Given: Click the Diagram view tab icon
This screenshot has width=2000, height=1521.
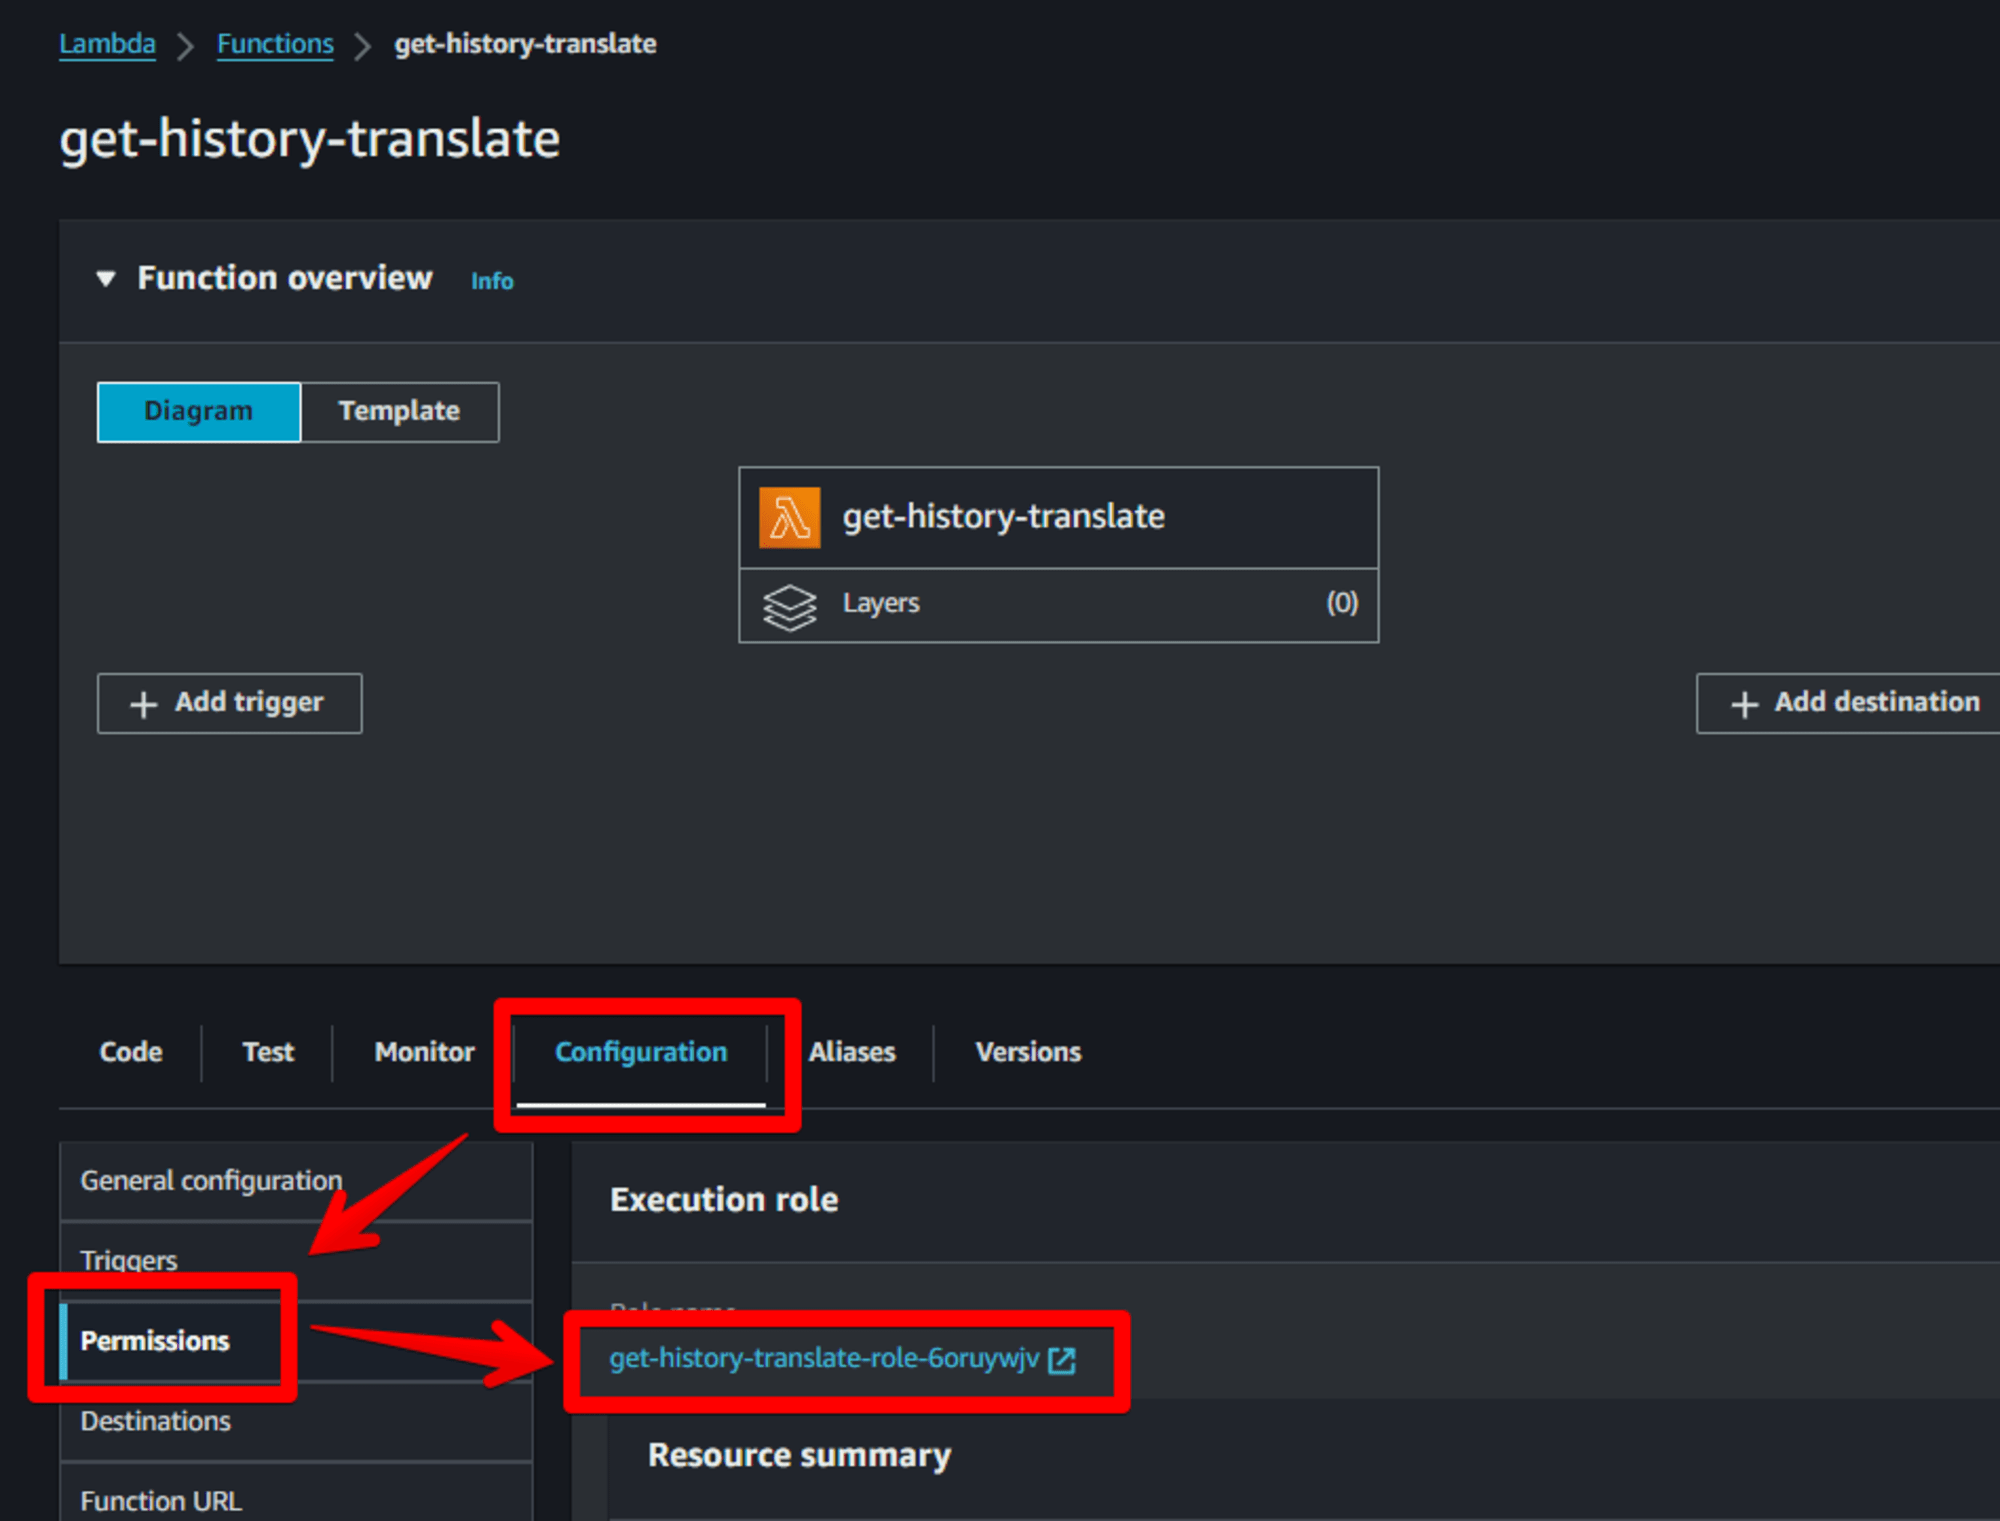Looking at the screenshot, I should click(200, 411).
